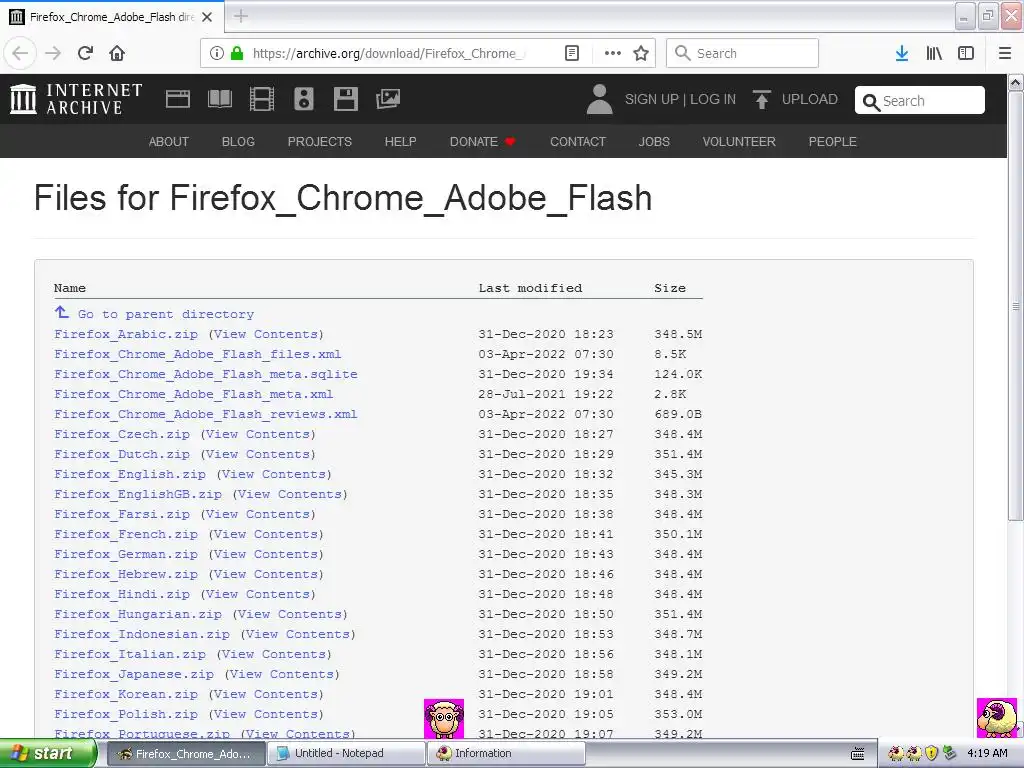View Contents of Firefox_Czech.zip
Viewport: 1024px width, 768px height.
point(258,434)
